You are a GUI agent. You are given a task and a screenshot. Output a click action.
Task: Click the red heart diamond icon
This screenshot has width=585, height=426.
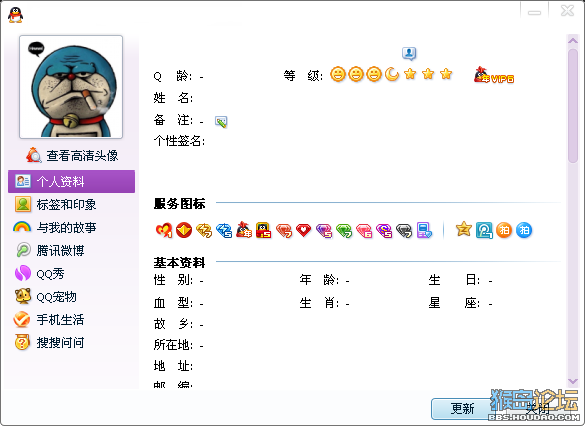[303, 230]
